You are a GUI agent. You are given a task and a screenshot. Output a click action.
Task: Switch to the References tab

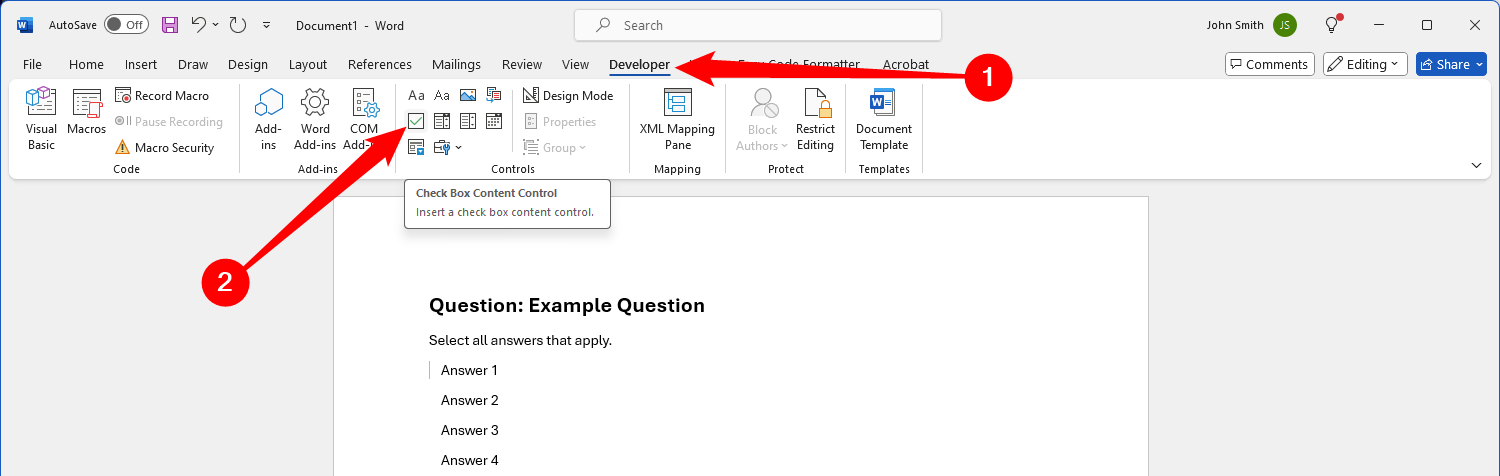tap(380, 64)
